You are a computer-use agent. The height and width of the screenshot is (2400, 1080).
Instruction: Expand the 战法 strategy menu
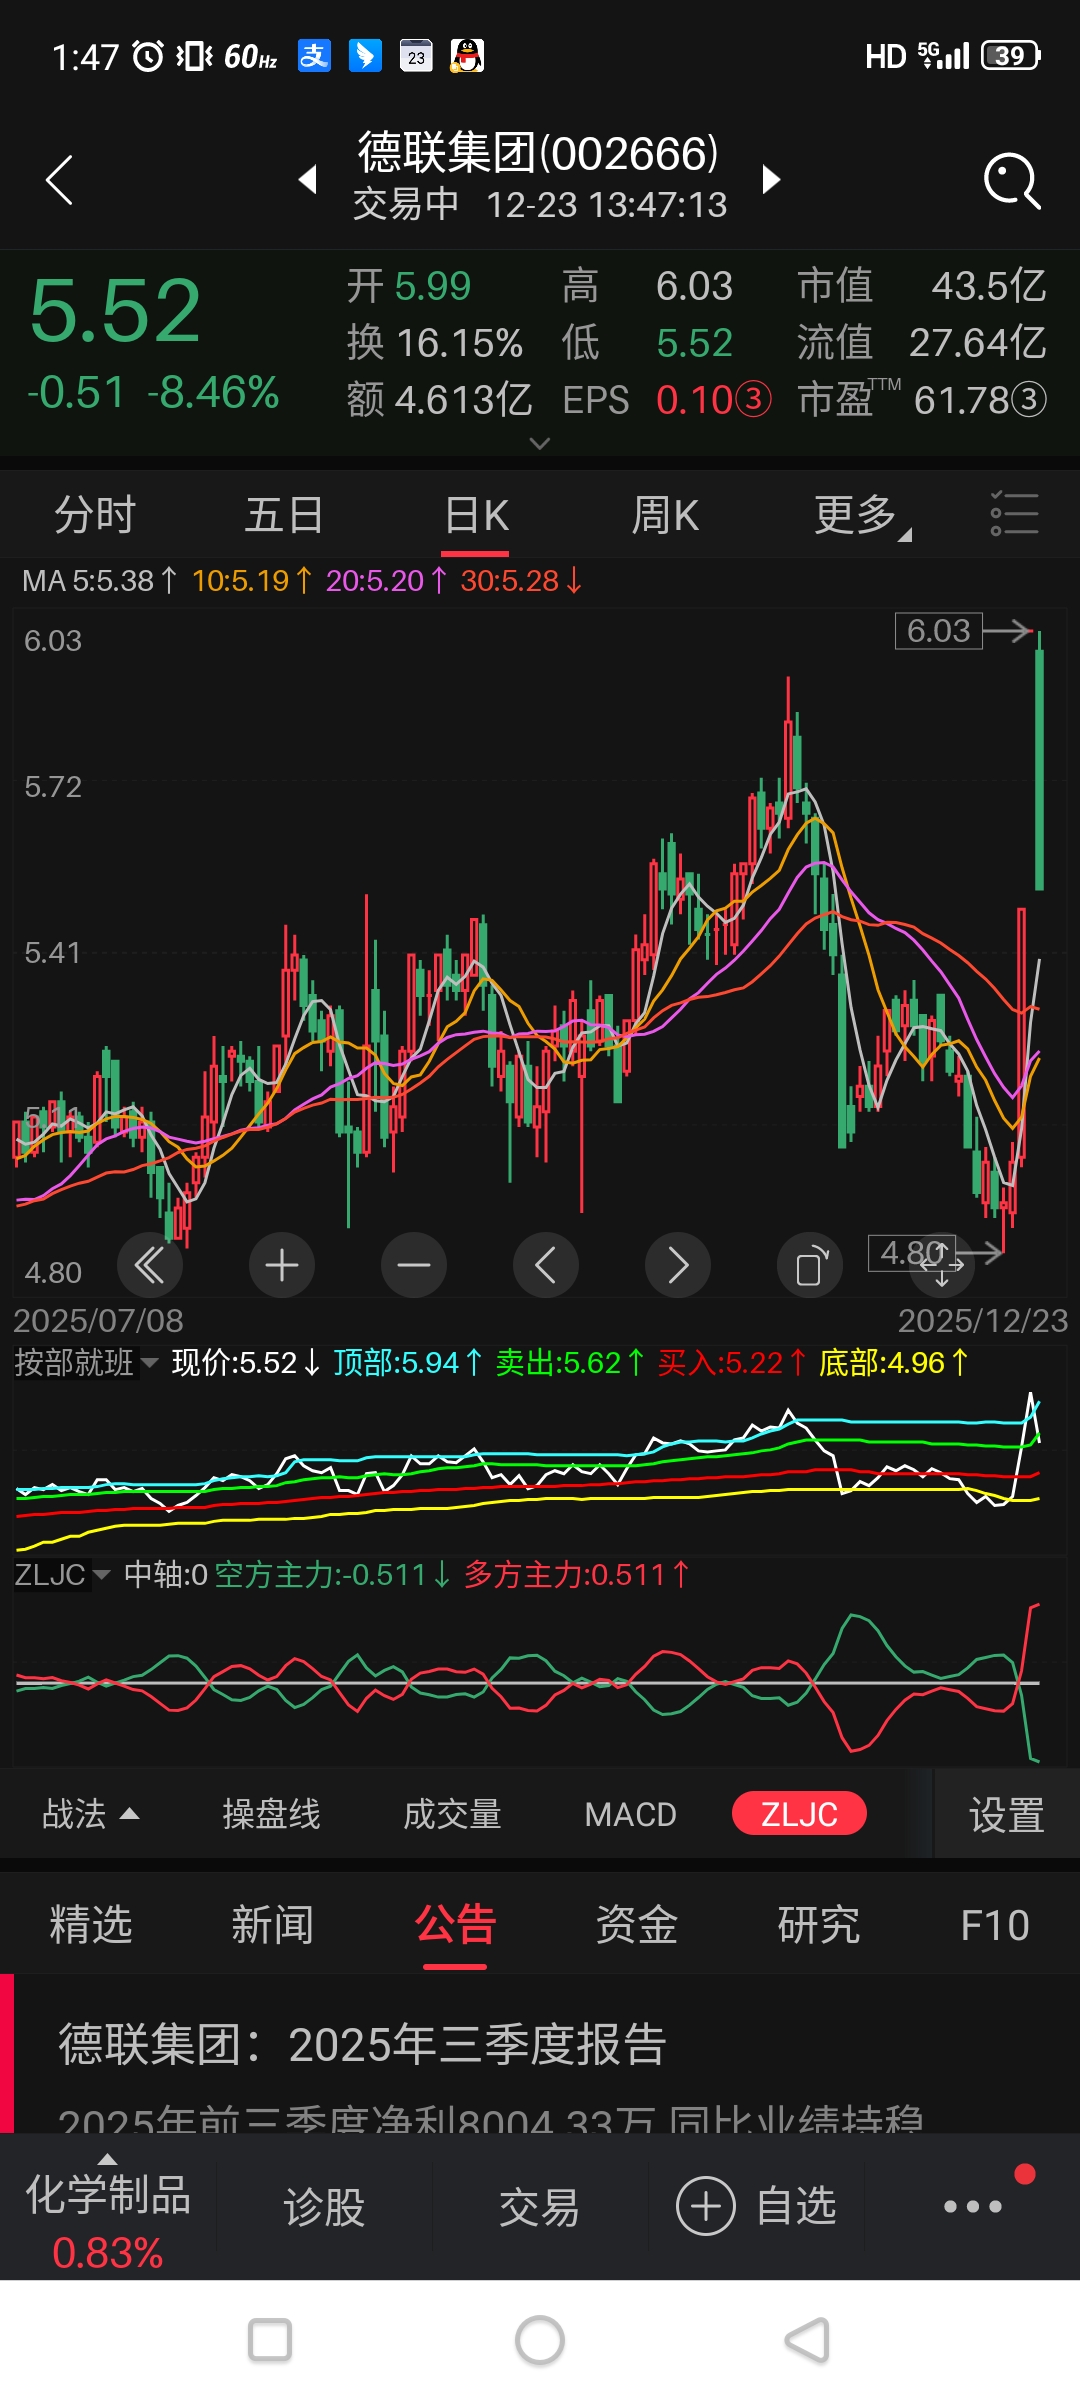(x=90, y=1813)
